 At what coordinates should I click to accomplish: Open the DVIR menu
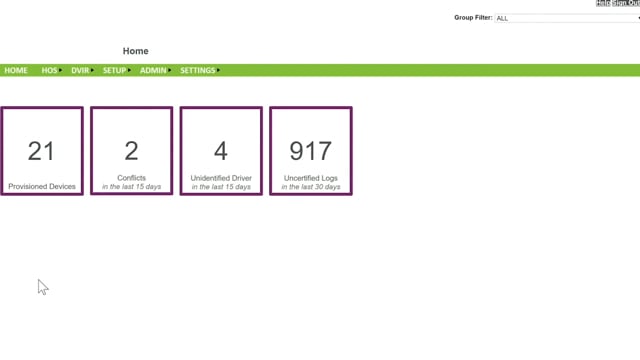80,70
